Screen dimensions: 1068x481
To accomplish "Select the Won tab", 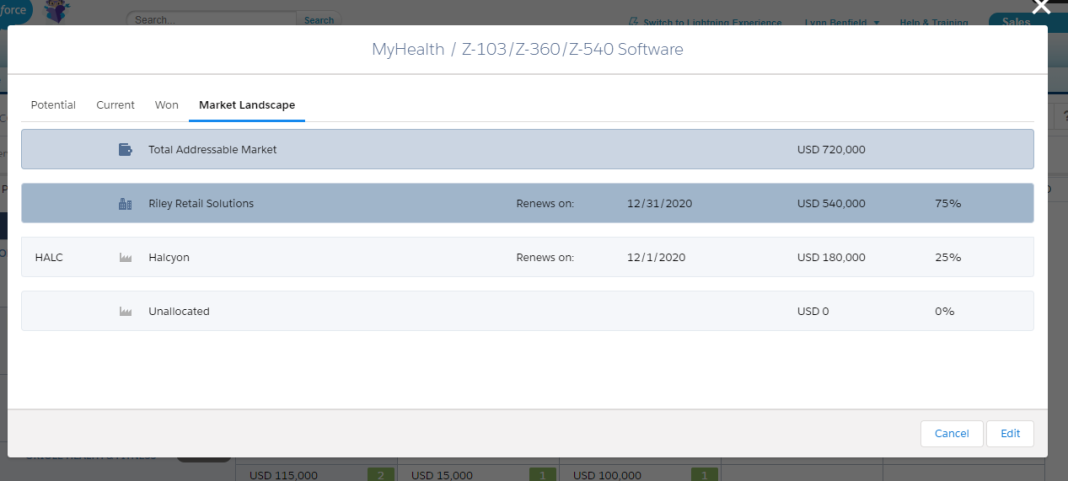I will click(166, 105).
